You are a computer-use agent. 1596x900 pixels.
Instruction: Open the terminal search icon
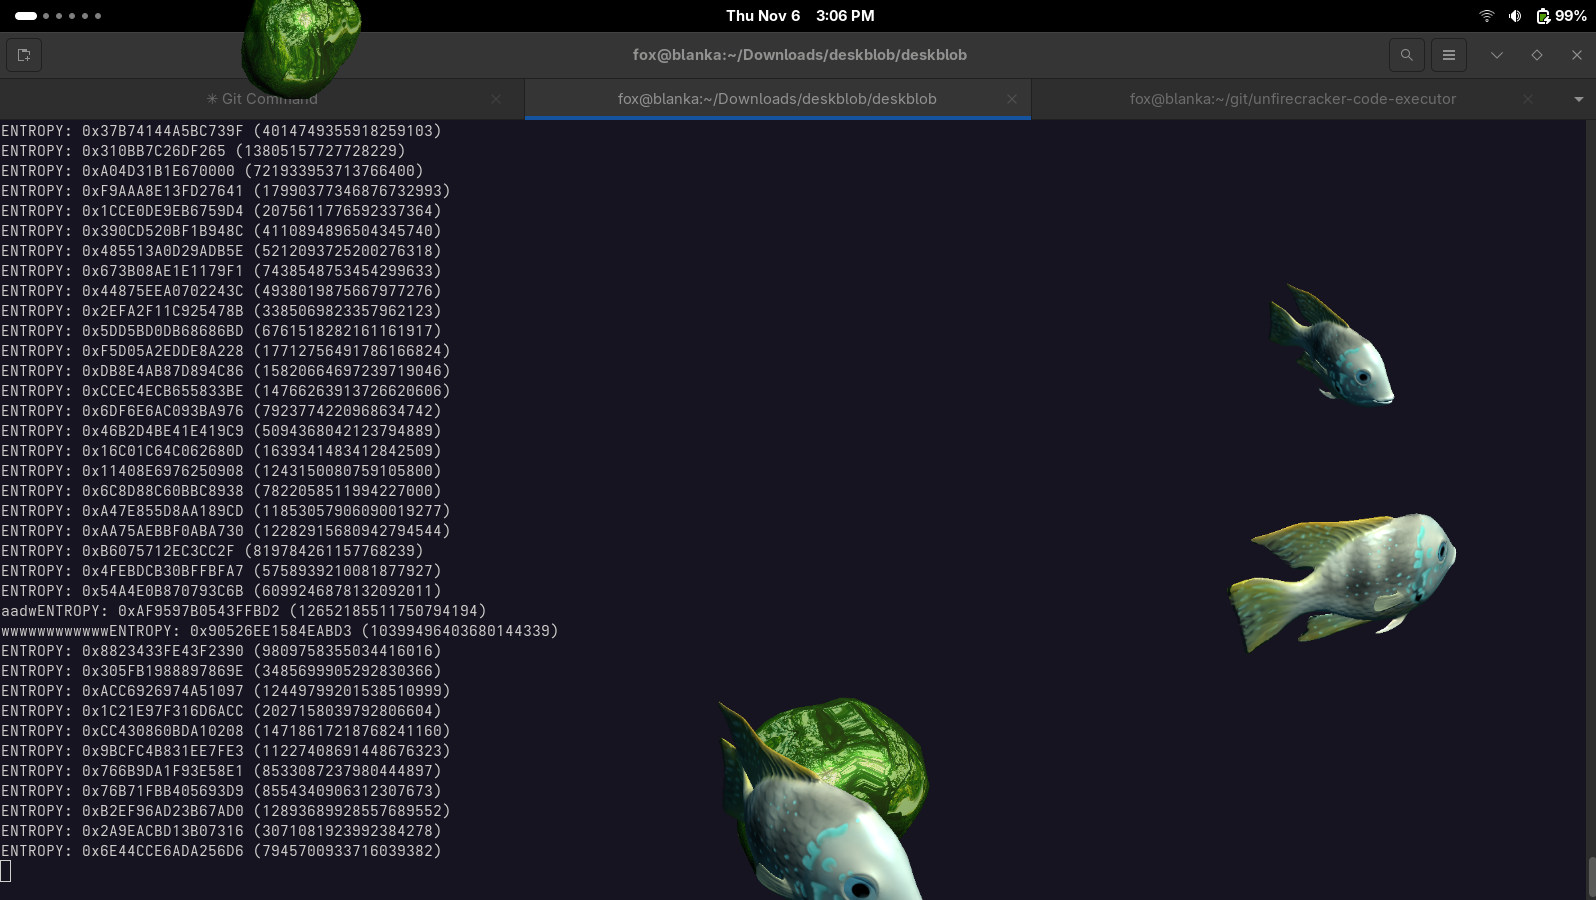tap(1406, 55)
